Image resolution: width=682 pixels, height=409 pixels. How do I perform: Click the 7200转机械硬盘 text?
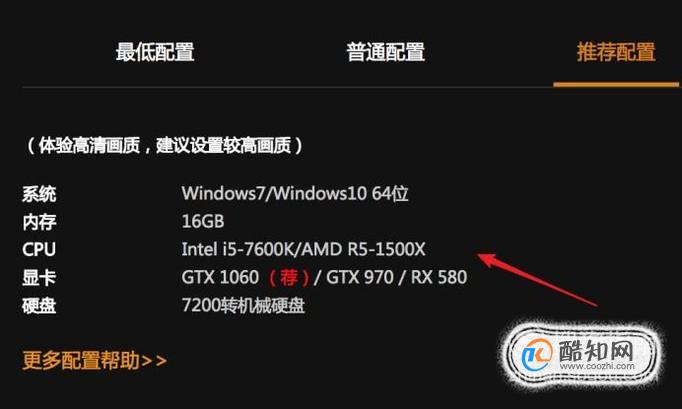[x=243, y=305]
